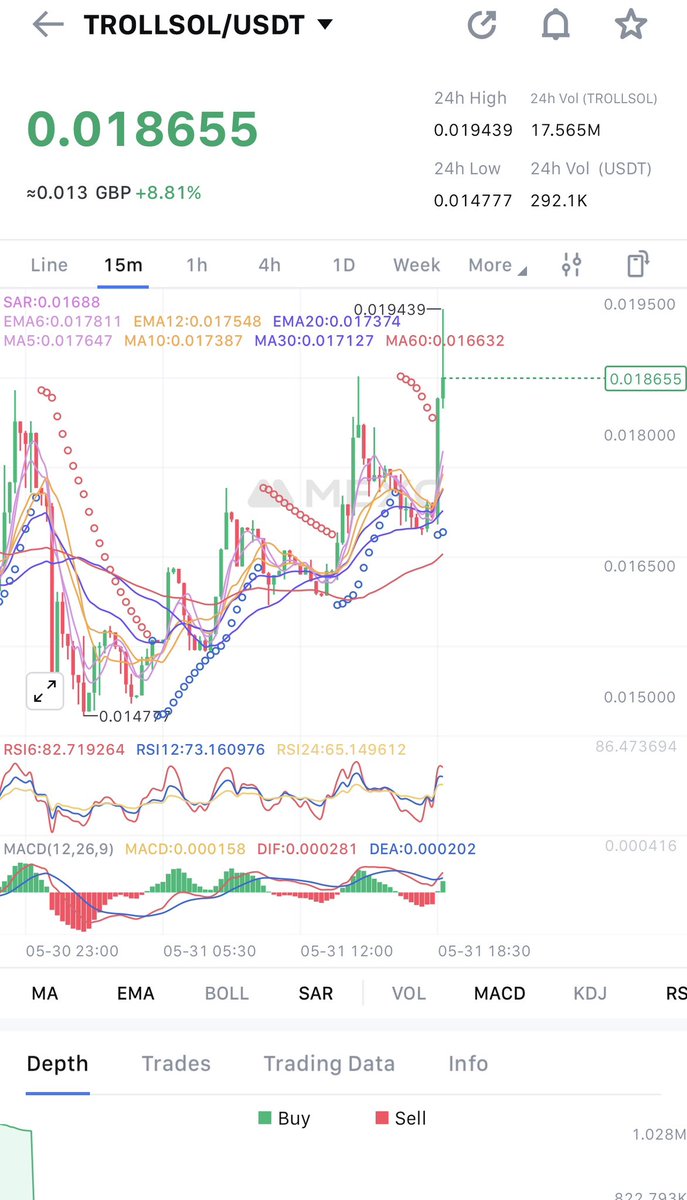Open the Trades tab
The width and height of the screenshot is (687, 1200).
point(176,1064)
